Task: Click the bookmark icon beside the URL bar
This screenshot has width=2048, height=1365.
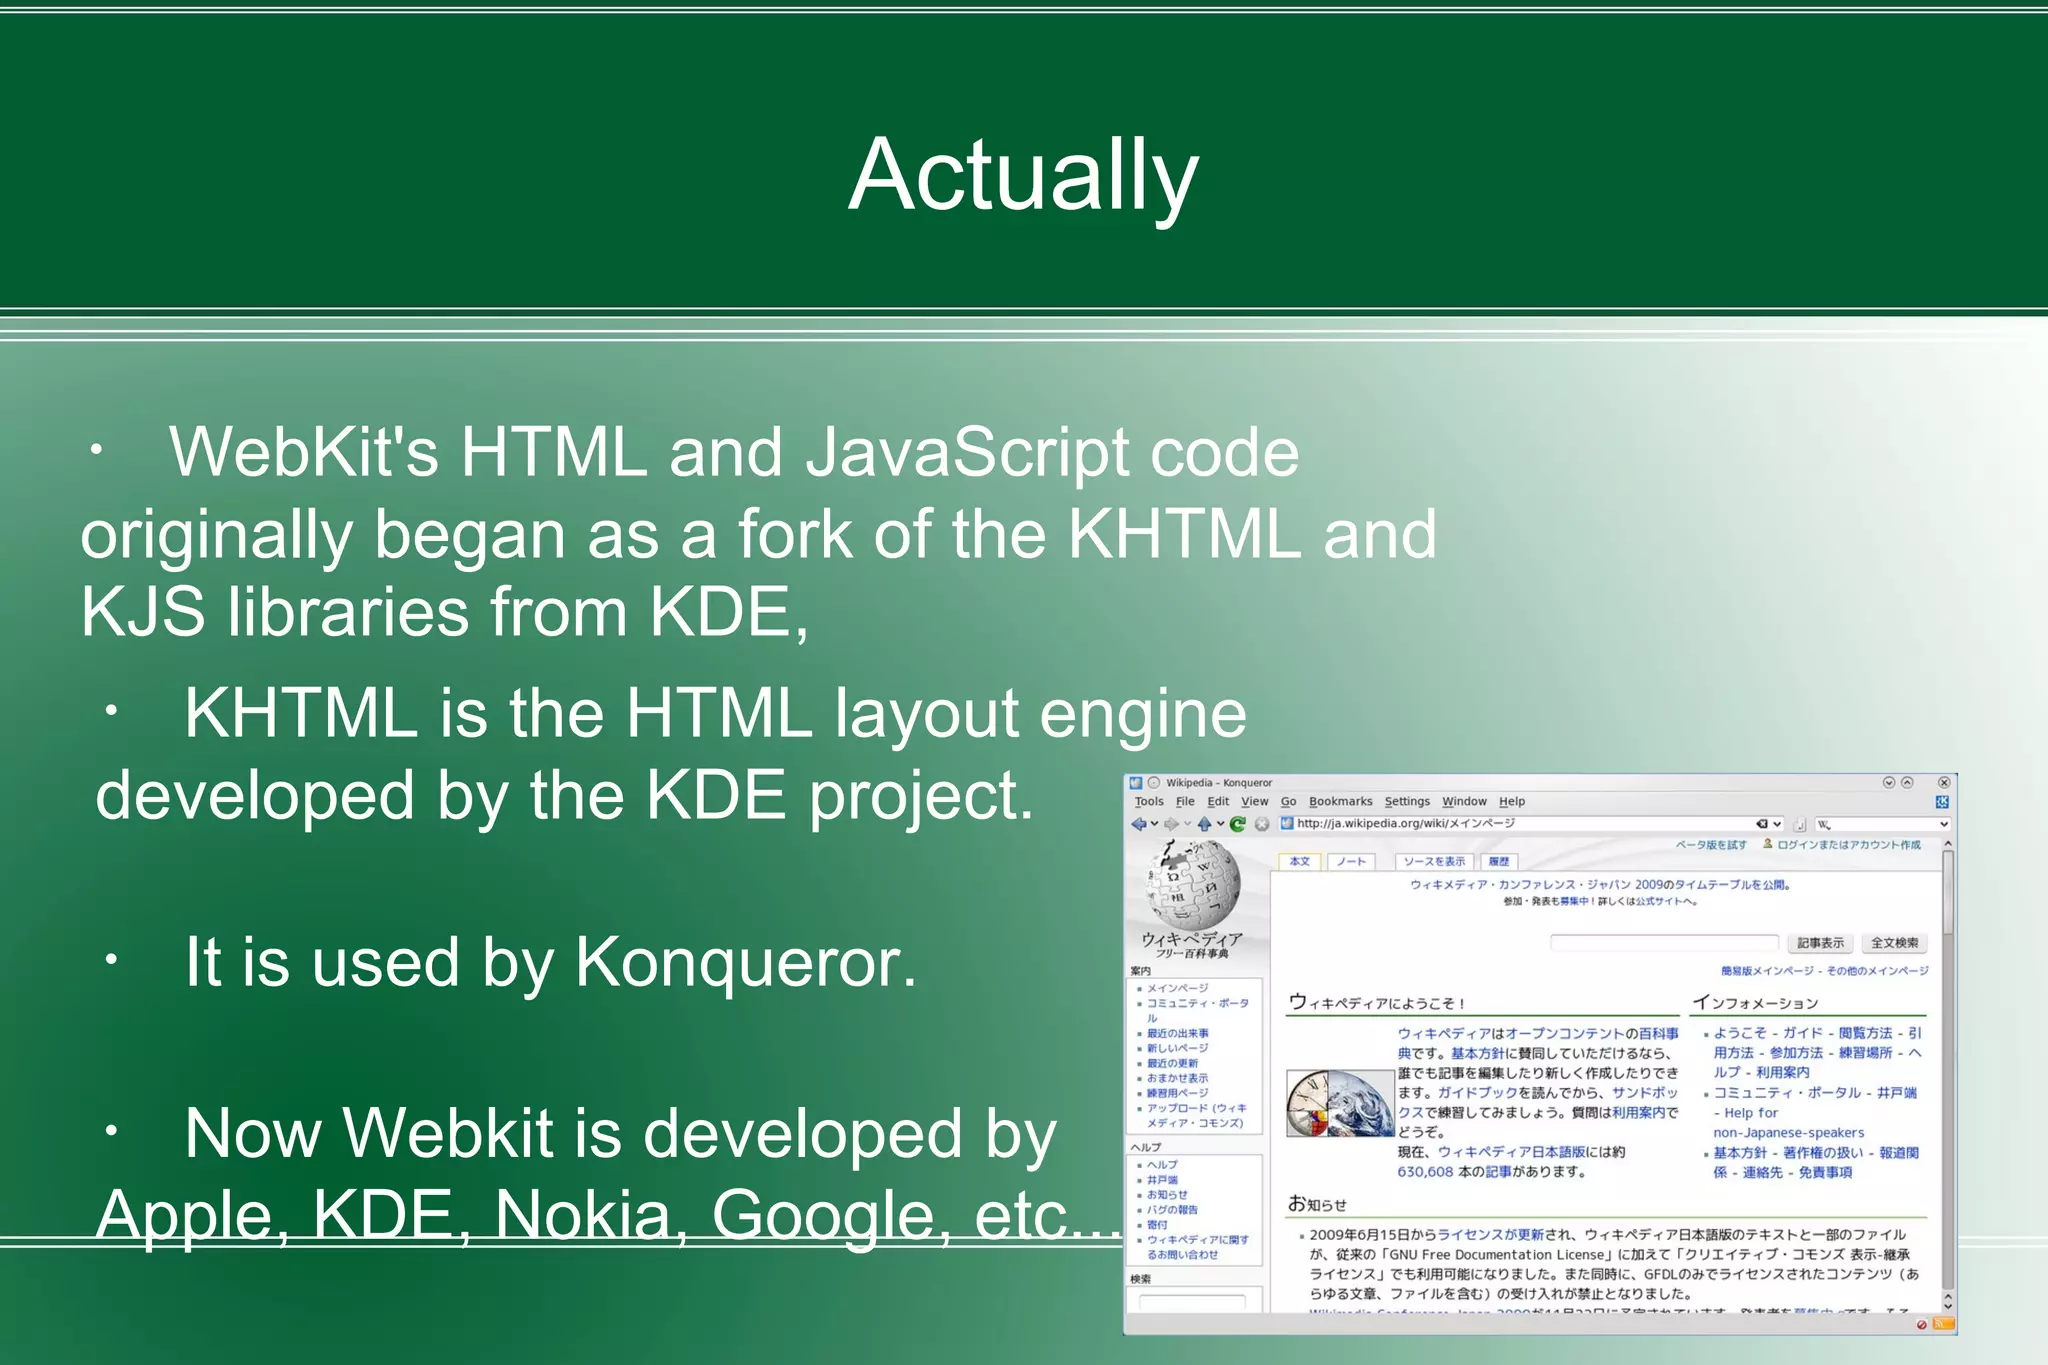Action: tap(1800, 825)
